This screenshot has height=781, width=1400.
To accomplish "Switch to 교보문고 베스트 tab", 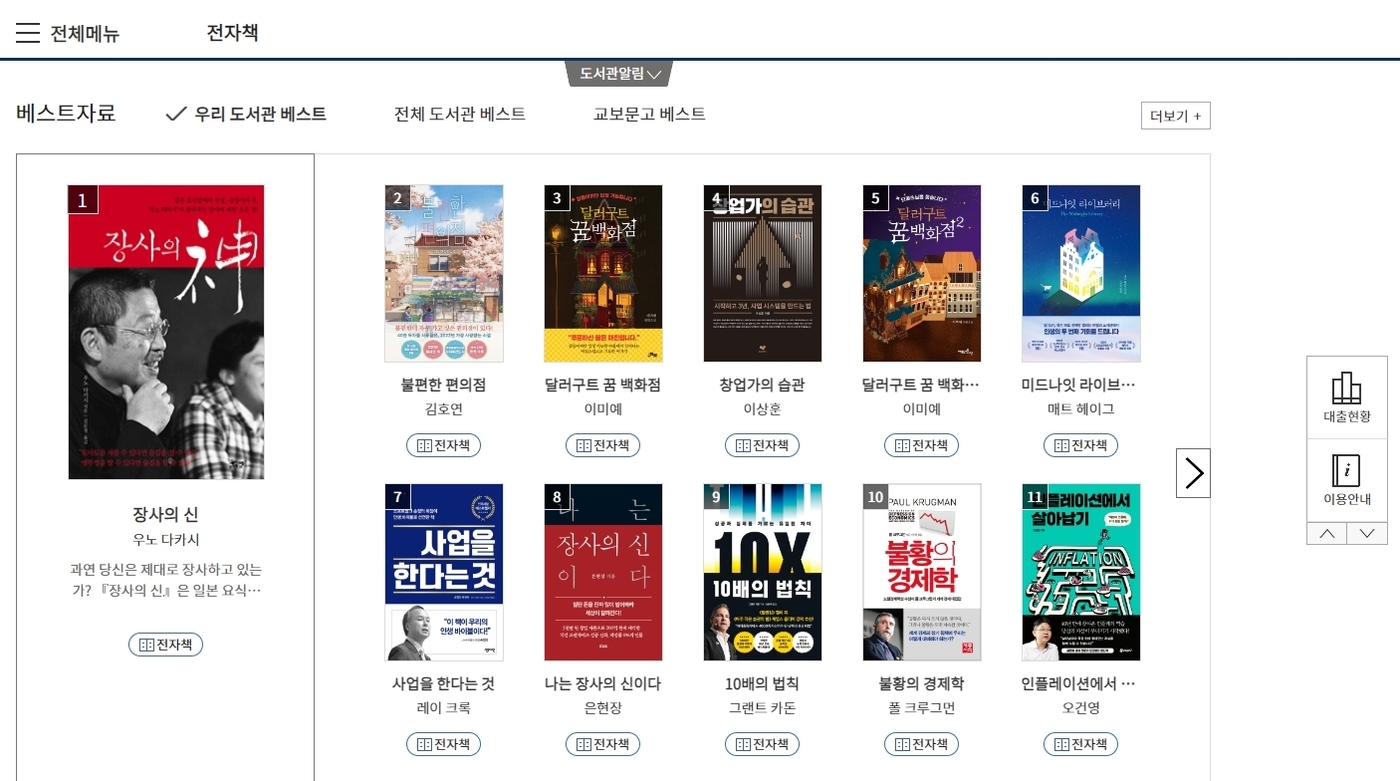I will [649, 114].
